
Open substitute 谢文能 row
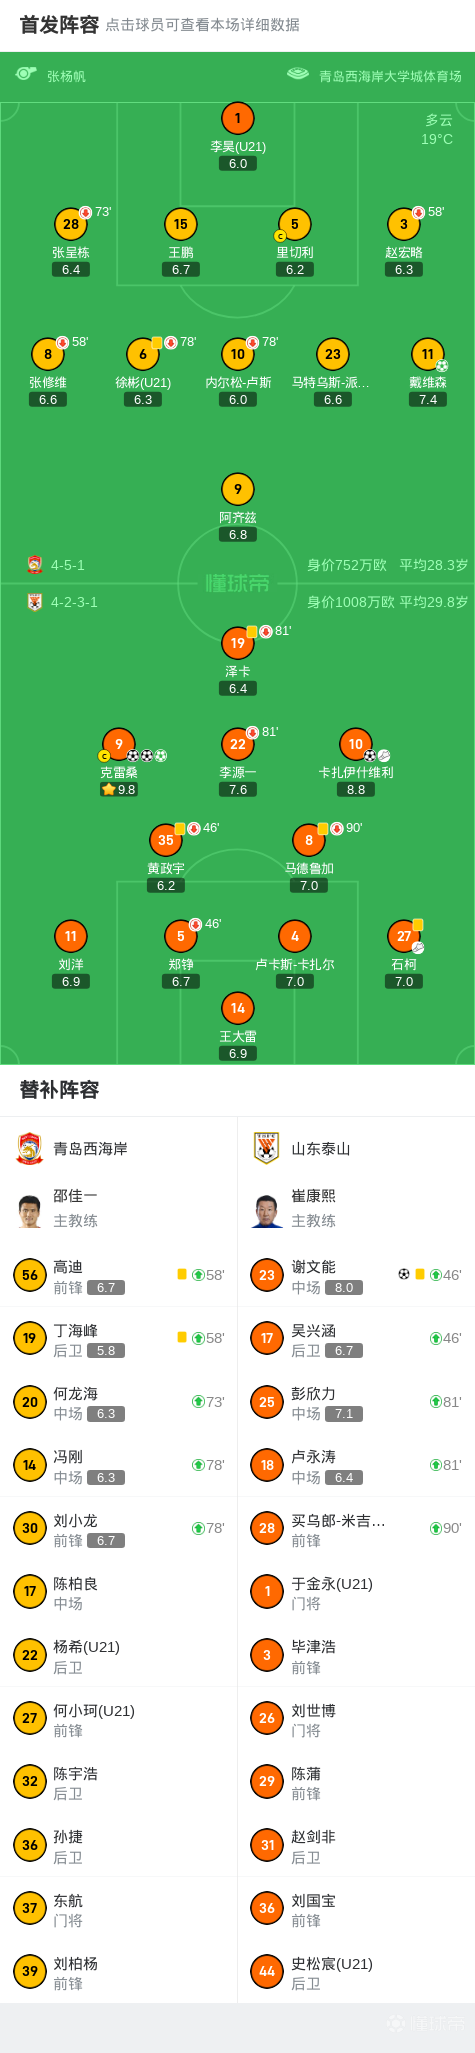pyautogui.click(x=356, y=1275)
